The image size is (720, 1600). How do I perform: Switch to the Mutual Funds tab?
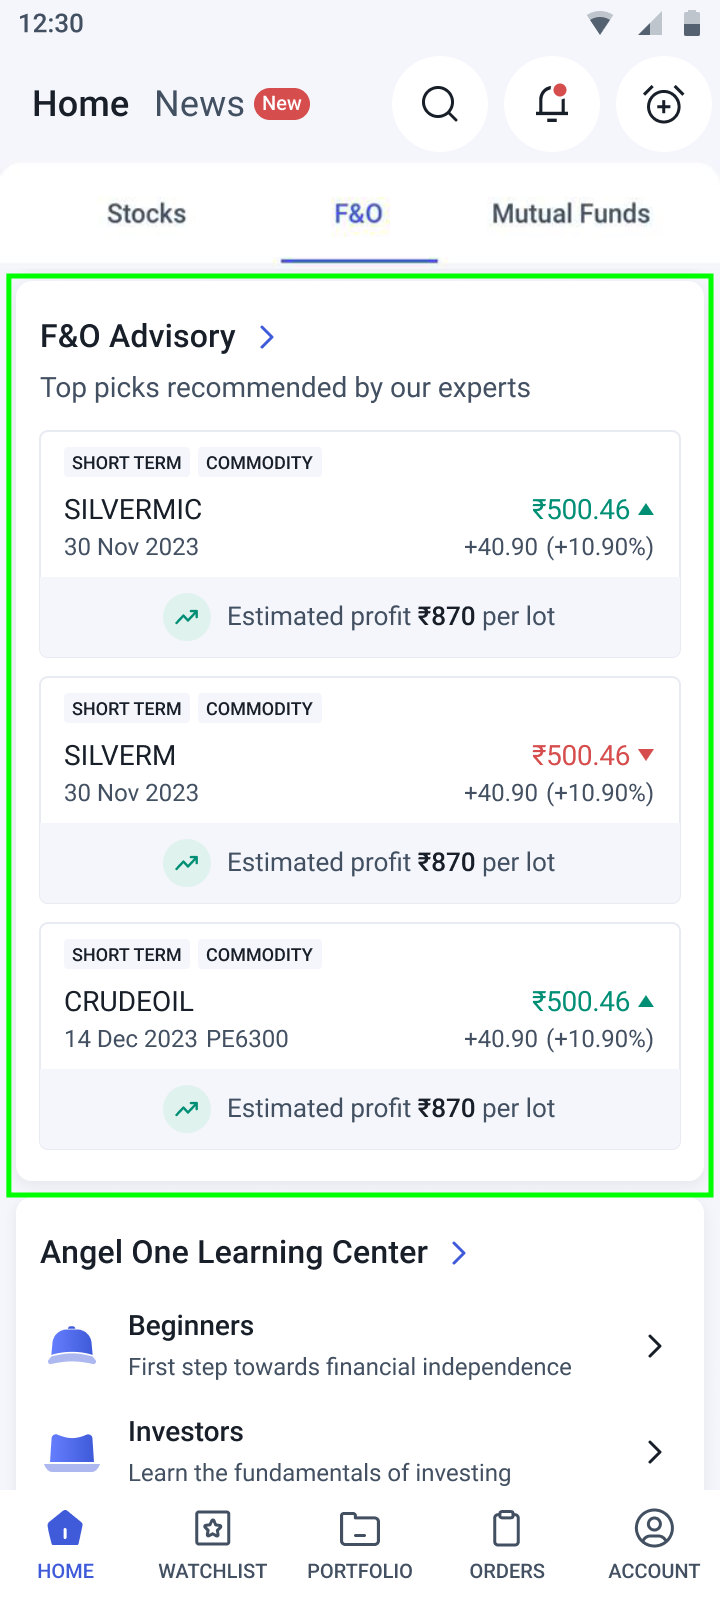click(x=571, y=214)
